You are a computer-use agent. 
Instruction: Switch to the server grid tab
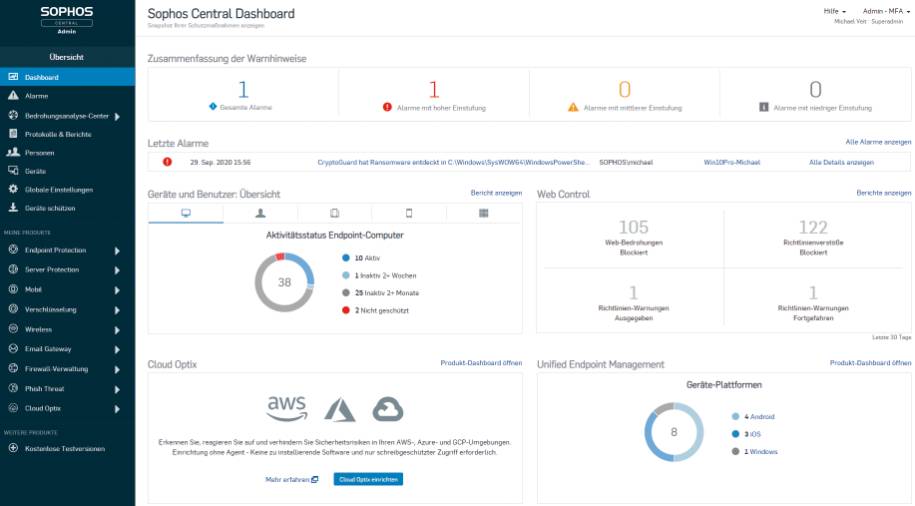tap(484, 213)
